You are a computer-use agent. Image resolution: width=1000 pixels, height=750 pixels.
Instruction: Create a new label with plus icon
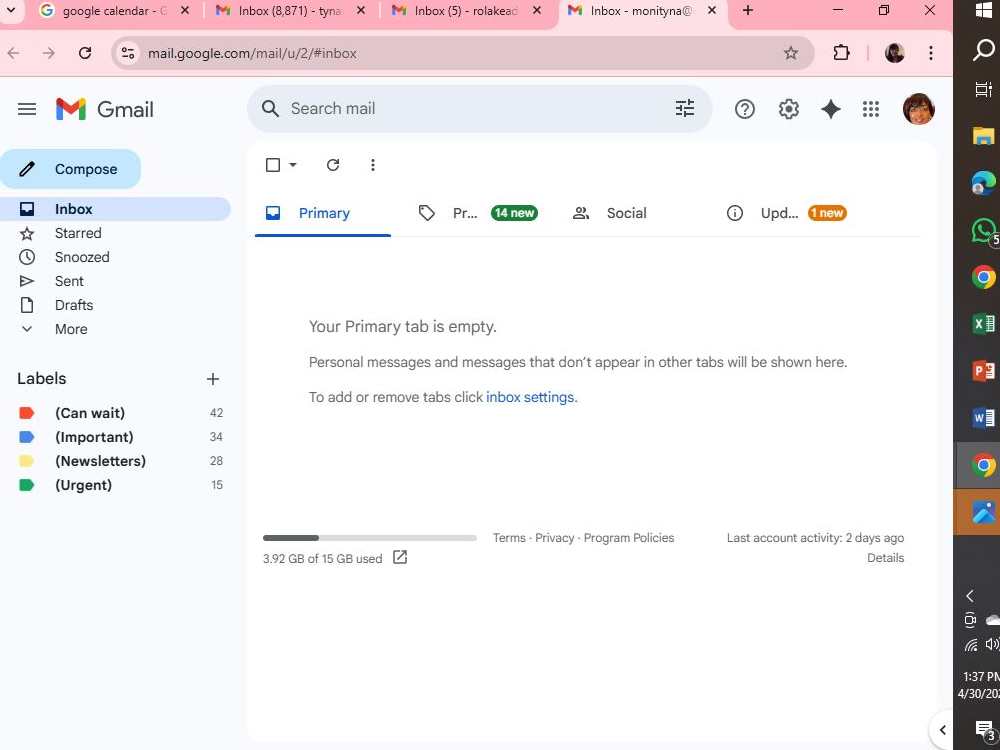coord(212,379)
